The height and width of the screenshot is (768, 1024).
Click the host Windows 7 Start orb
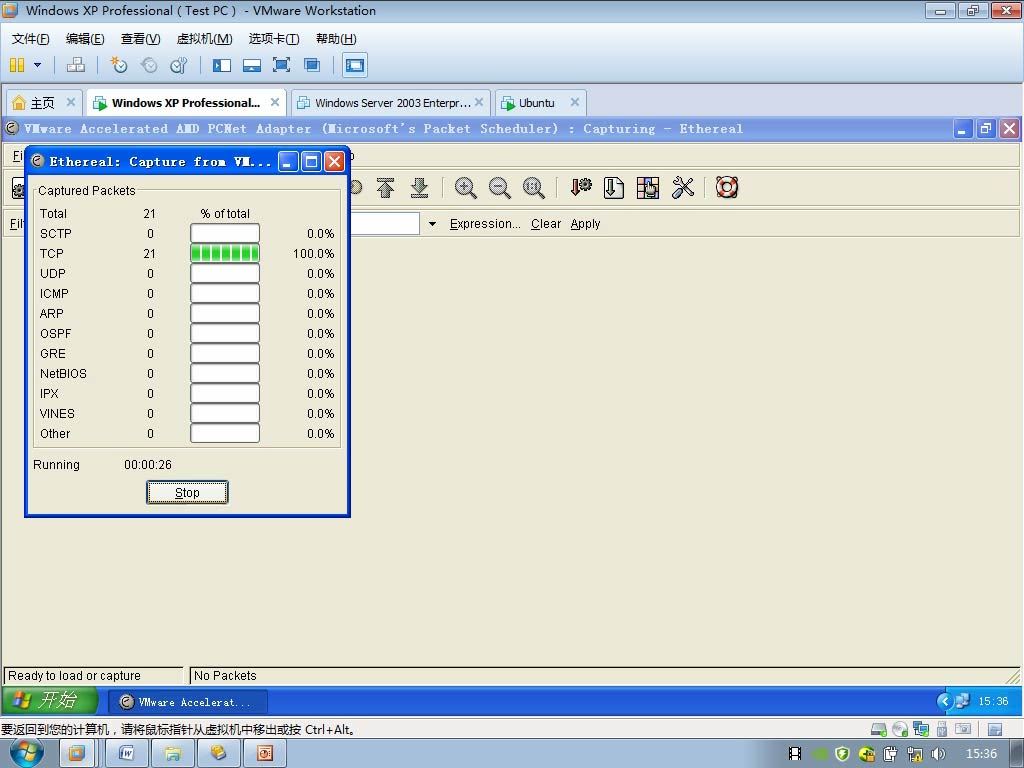coord(26,752)
